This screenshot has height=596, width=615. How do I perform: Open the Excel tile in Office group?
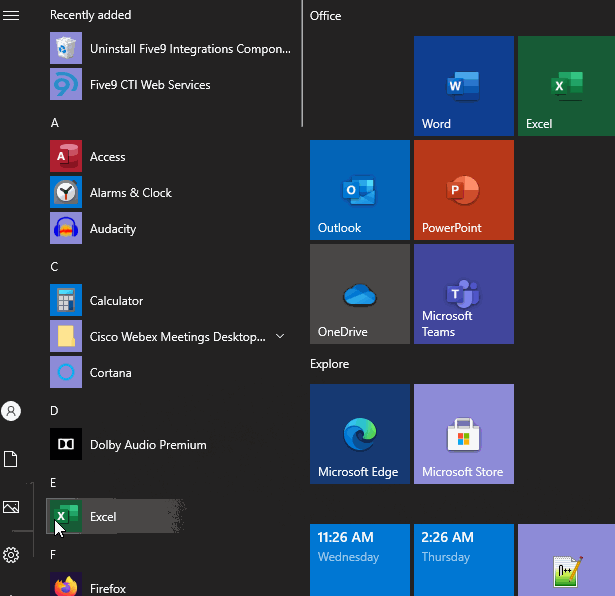click(x=566, y=86)
